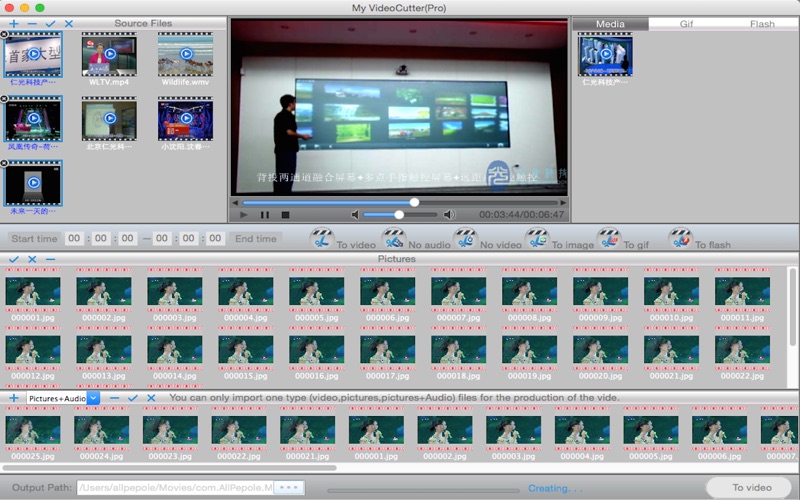Switch to the Gif tab
Image resolution: width=800 pixels, height=500 pixels.
[686, 24]
